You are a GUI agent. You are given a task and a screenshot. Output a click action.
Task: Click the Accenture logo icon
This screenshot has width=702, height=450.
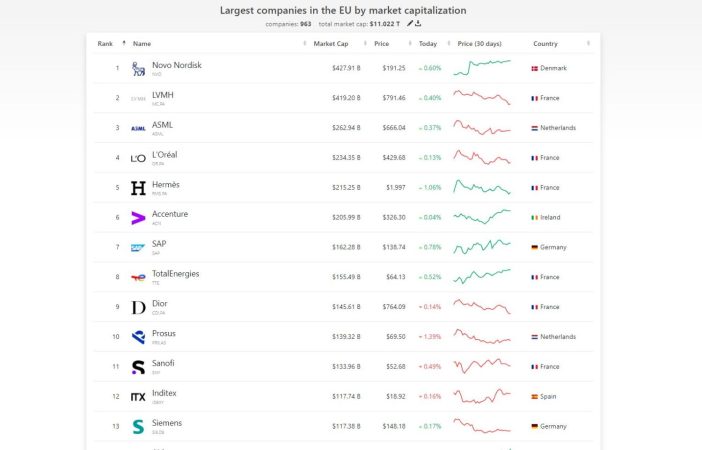(138, 217)
